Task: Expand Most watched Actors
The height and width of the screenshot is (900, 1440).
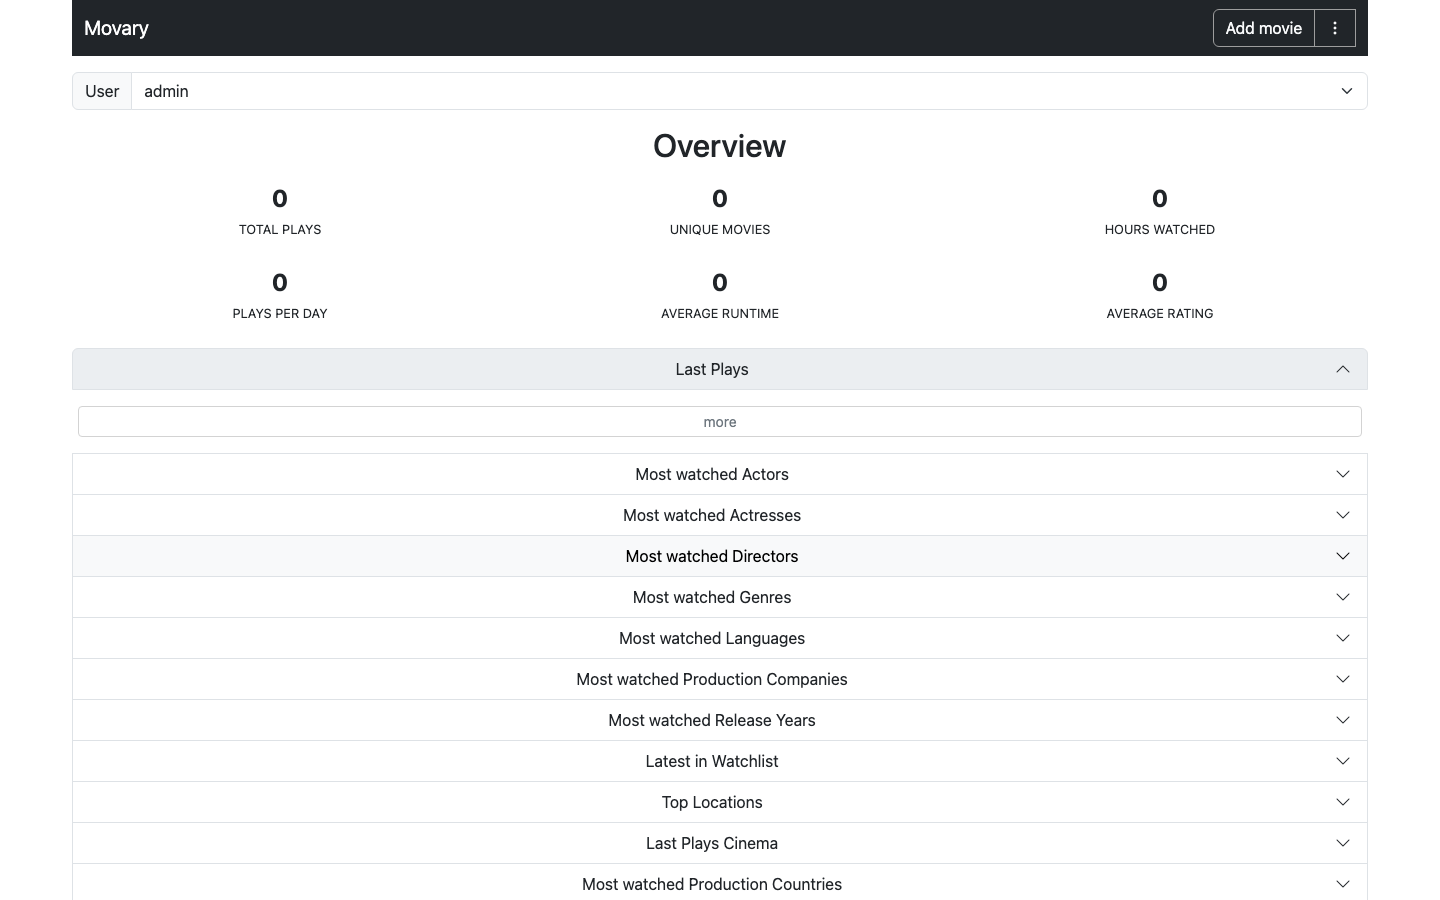Action: pyautogui.click(x=720, y=474)
